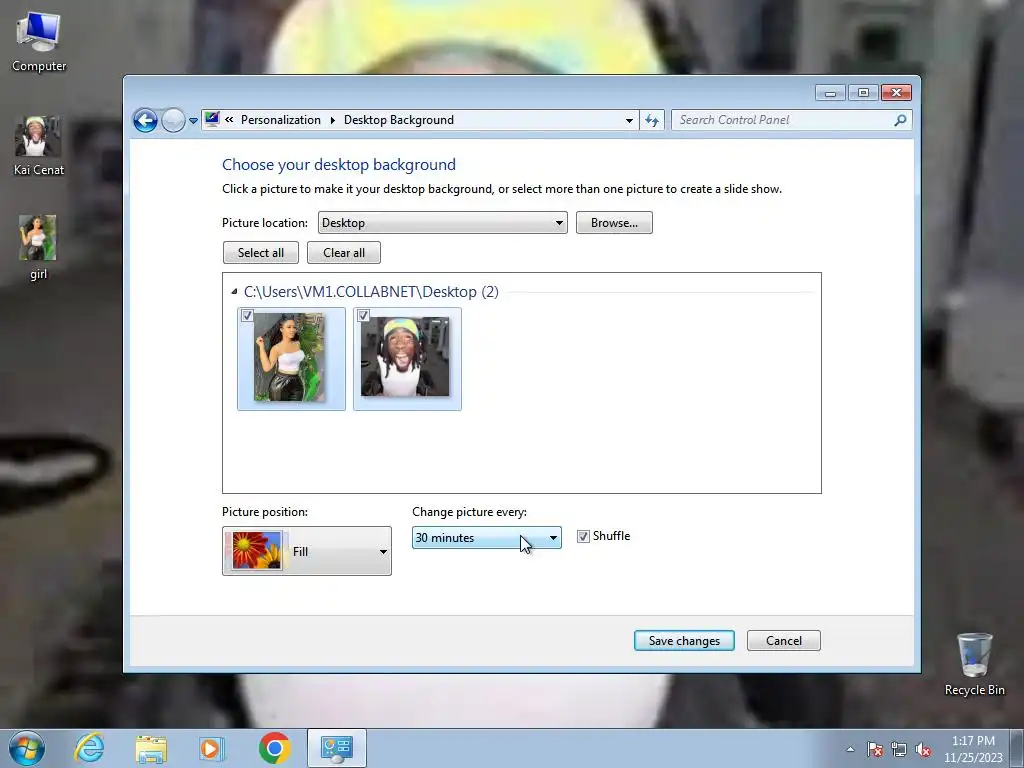This screenshot has height=768, width=1024.
Task: Click Save changes
Action: [684, 641]
